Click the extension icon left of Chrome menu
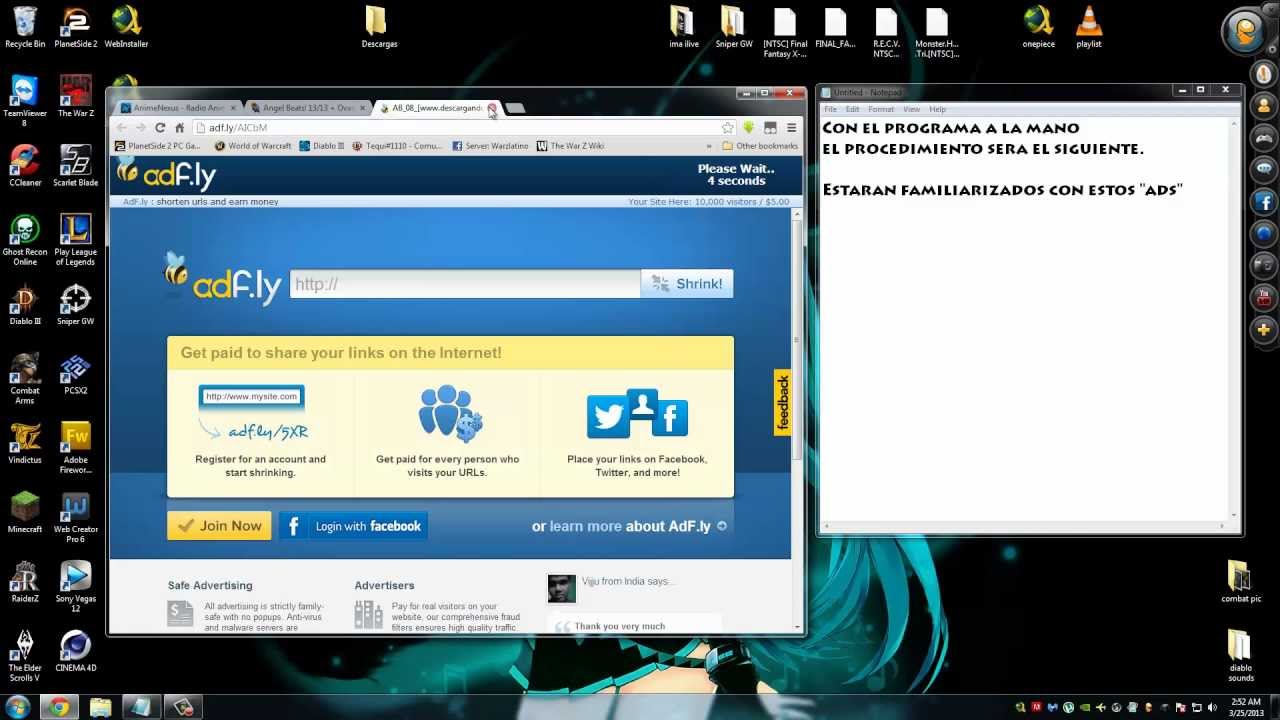Image resolution: width=1280 pixels, height=720 pixels. pos(770,128)
